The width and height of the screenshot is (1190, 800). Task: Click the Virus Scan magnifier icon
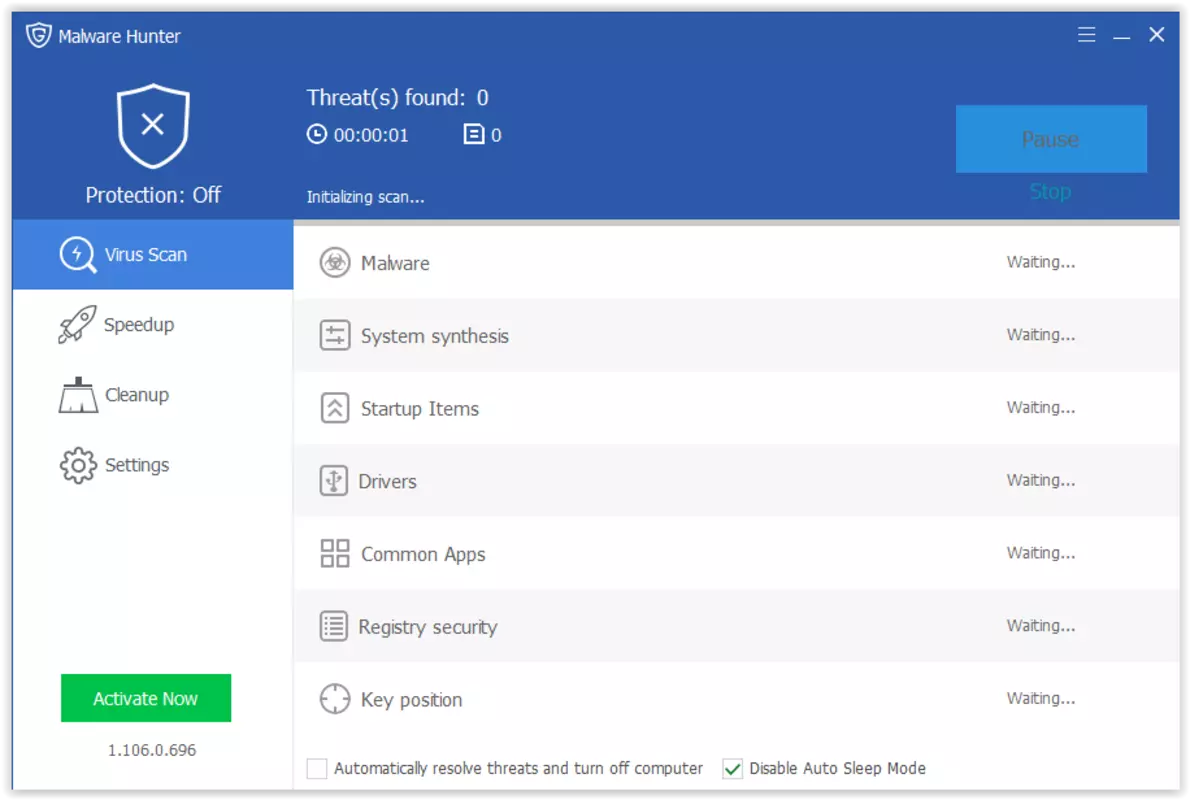[77, 255]
